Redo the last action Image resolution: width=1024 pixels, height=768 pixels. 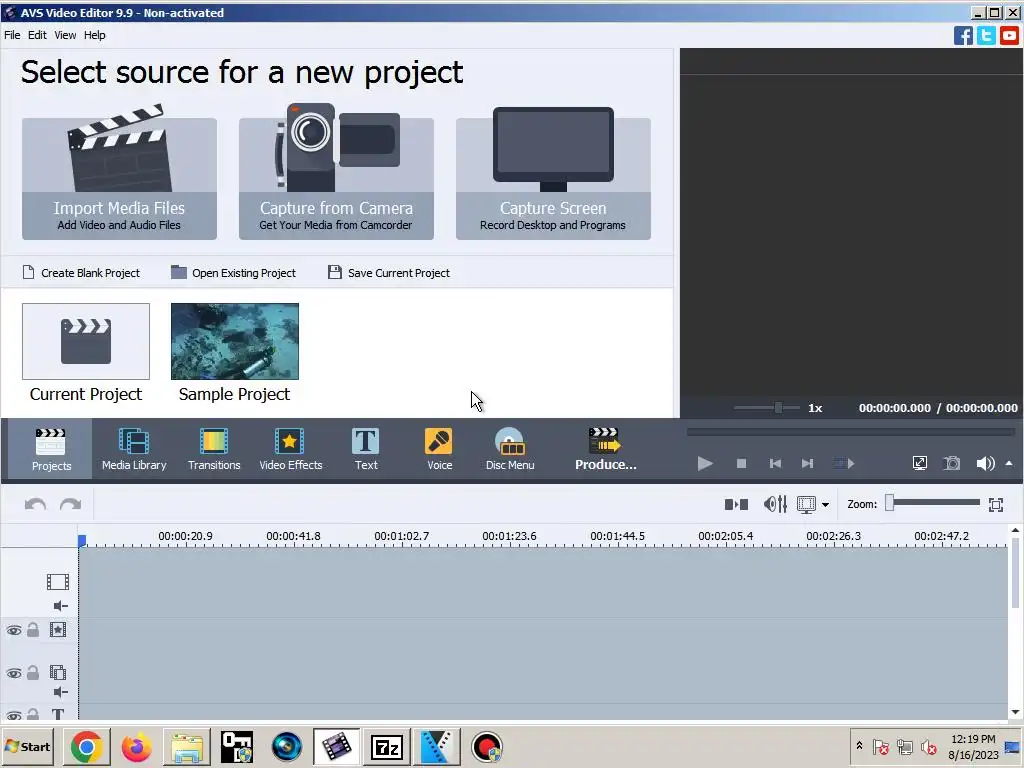point(71,504)
